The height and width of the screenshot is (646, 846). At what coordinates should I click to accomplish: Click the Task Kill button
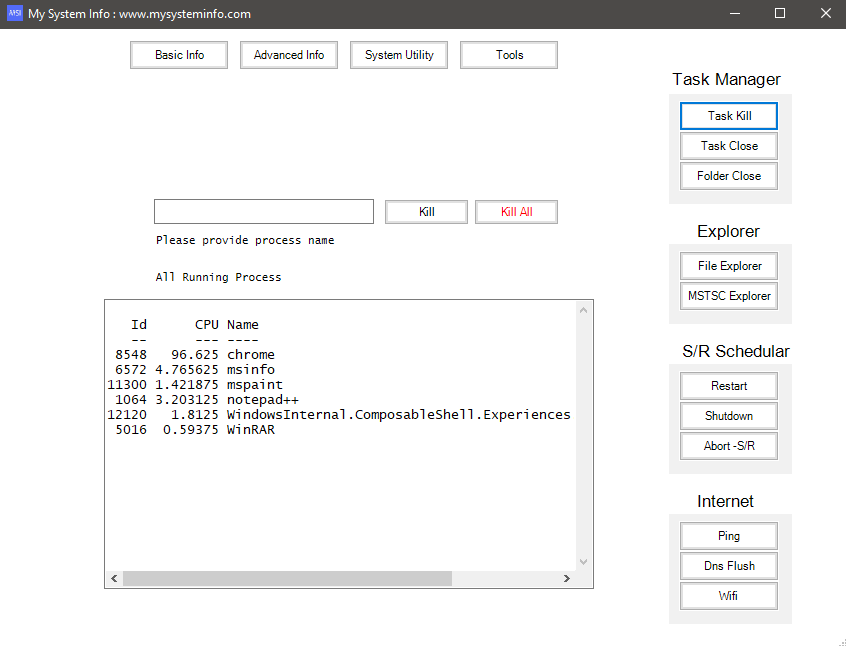[729, 116]
